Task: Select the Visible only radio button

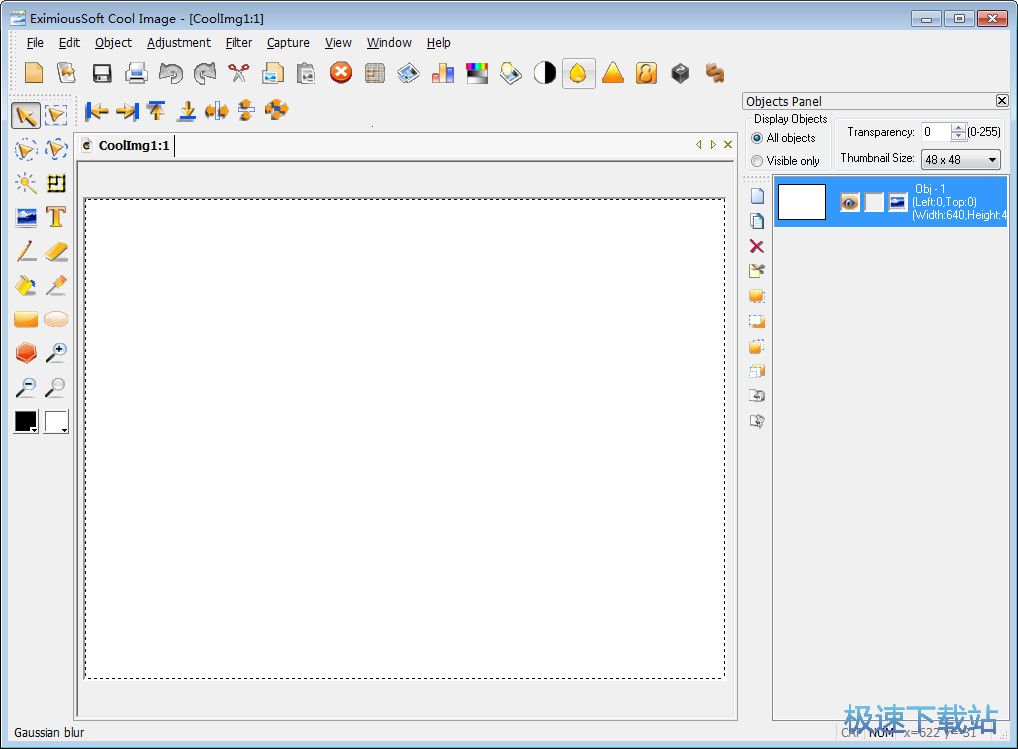Action: (x=757, y=161)
